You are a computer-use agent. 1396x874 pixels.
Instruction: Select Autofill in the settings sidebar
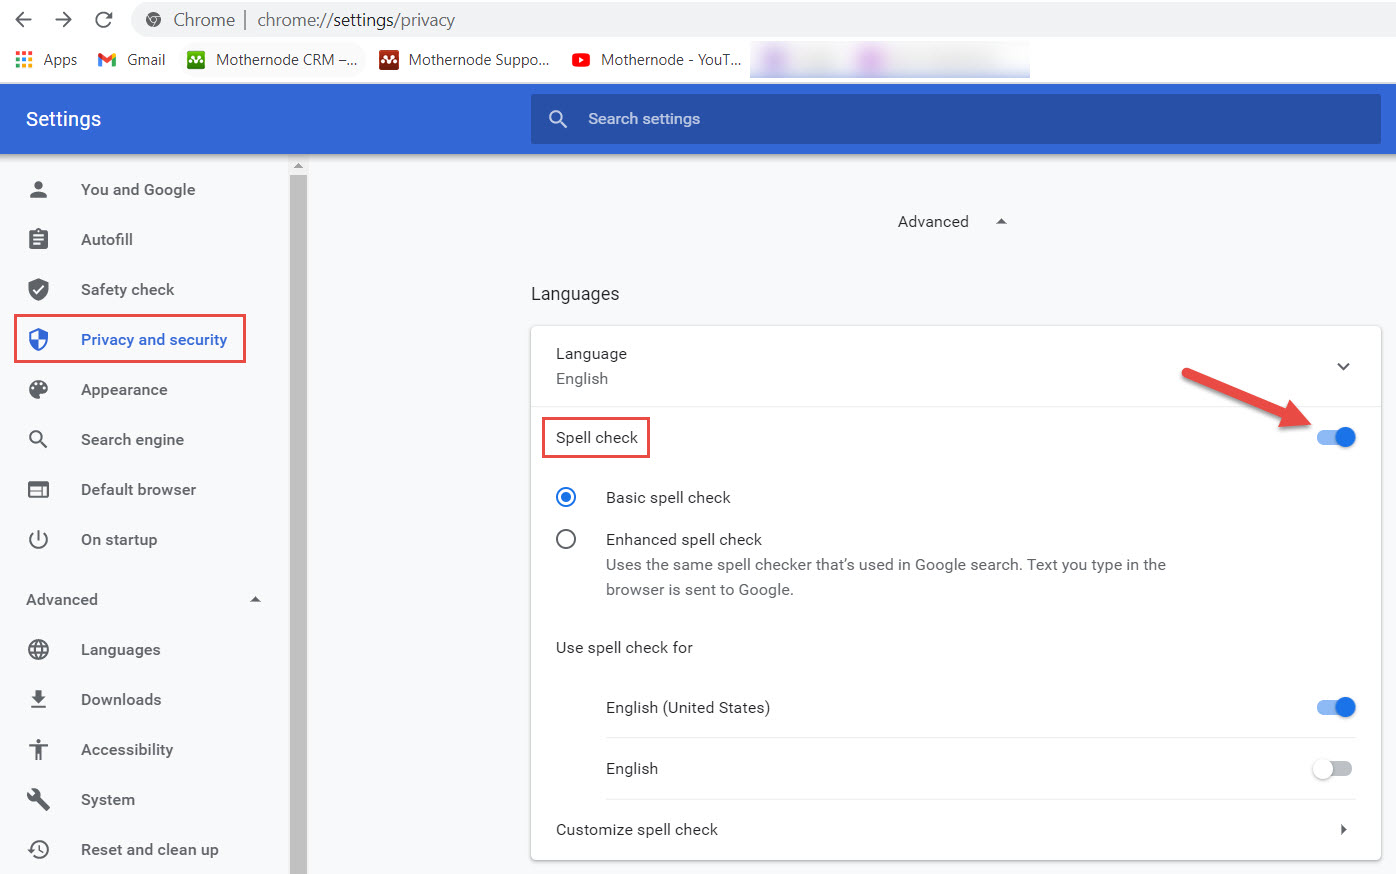(x=107, y=239)
